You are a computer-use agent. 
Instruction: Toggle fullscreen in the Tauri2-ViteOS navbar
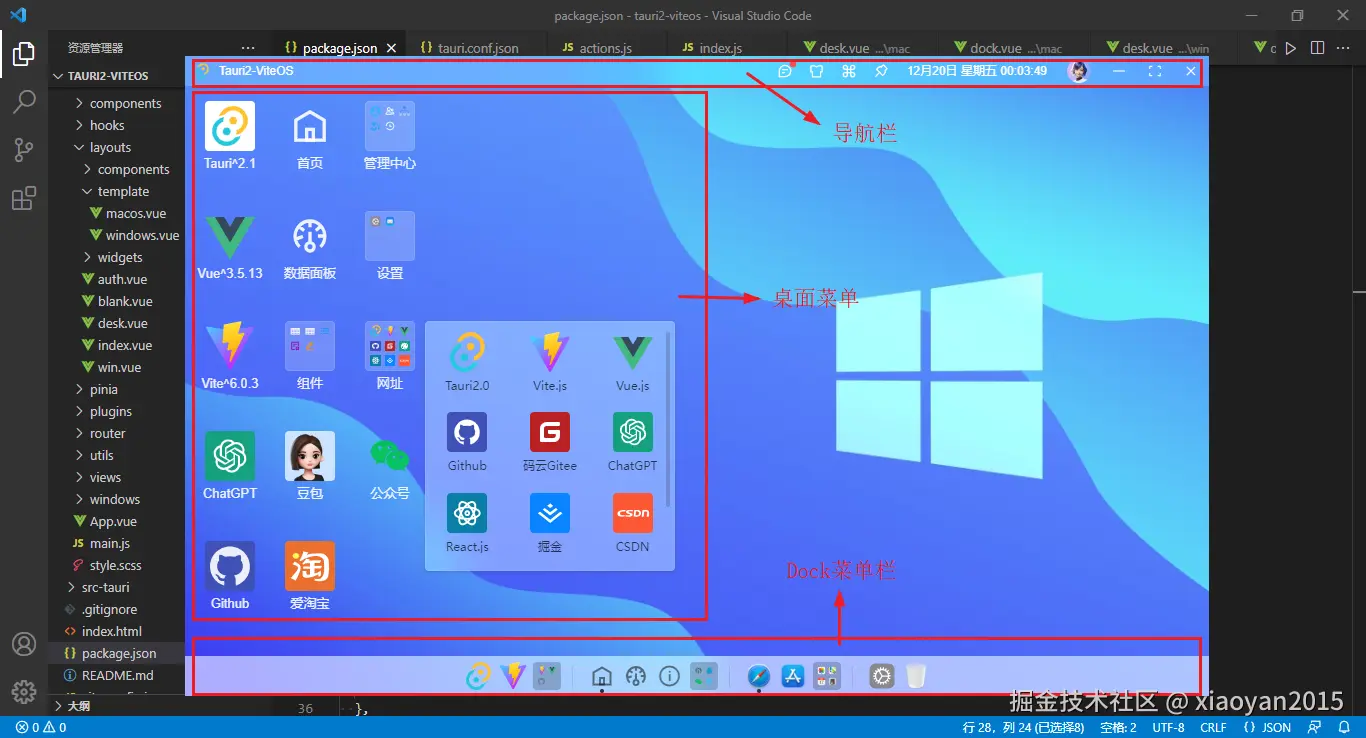point(1155,71)
